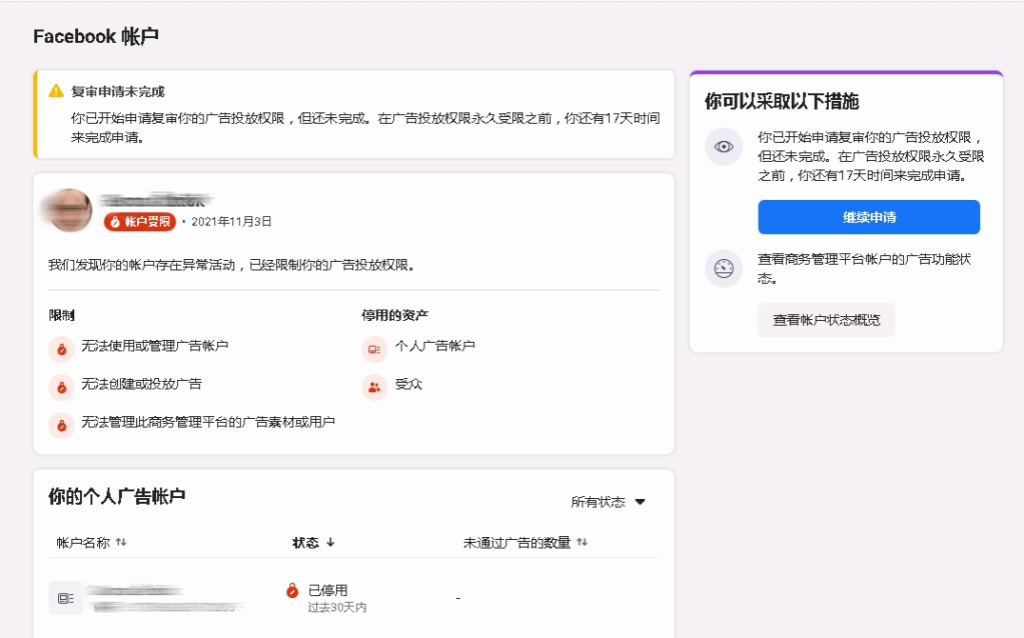
Task: Click the red 帐户受限 badge
Action: (x=140, y=221)
